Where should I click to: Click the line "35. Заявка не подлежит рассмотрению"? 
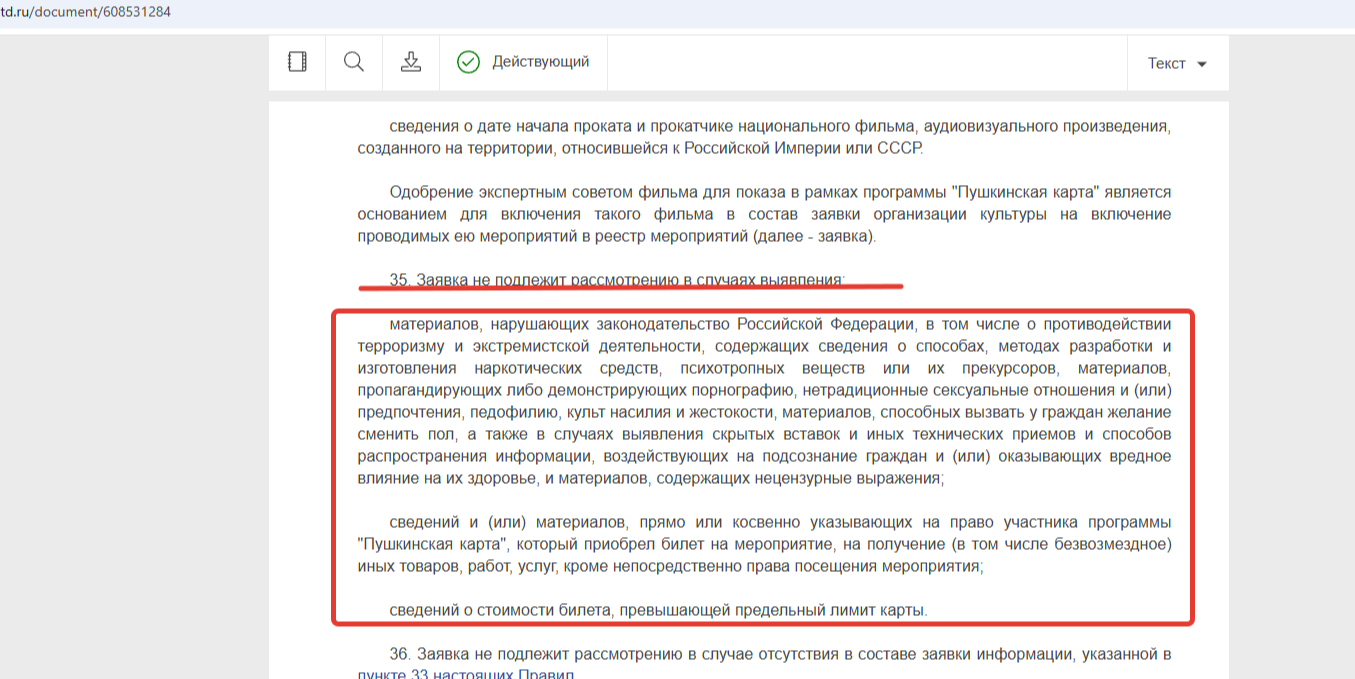click(x=617, y=280)
